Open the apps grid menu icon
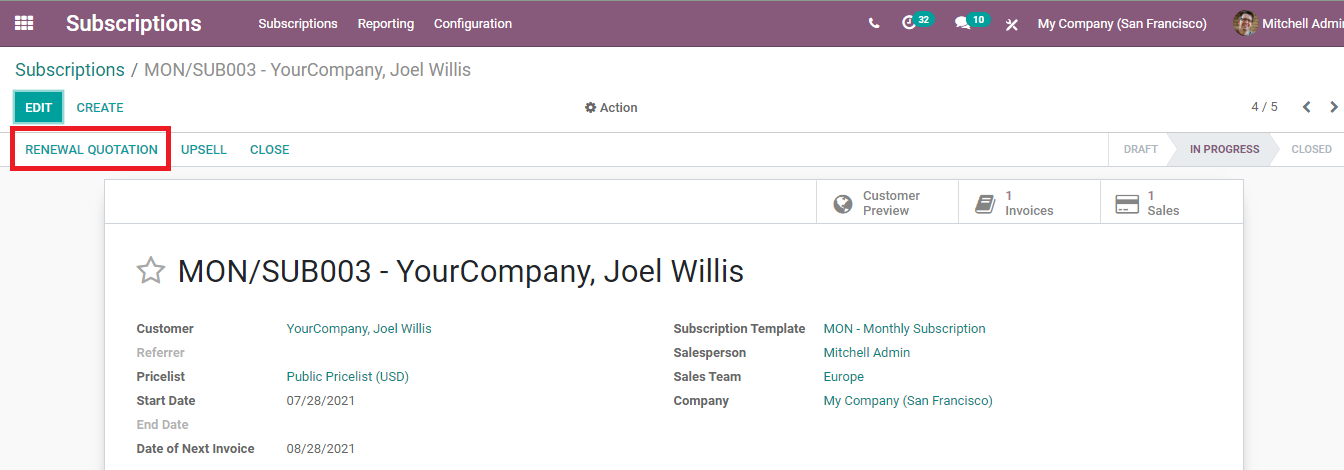 (x=24, y=23)
